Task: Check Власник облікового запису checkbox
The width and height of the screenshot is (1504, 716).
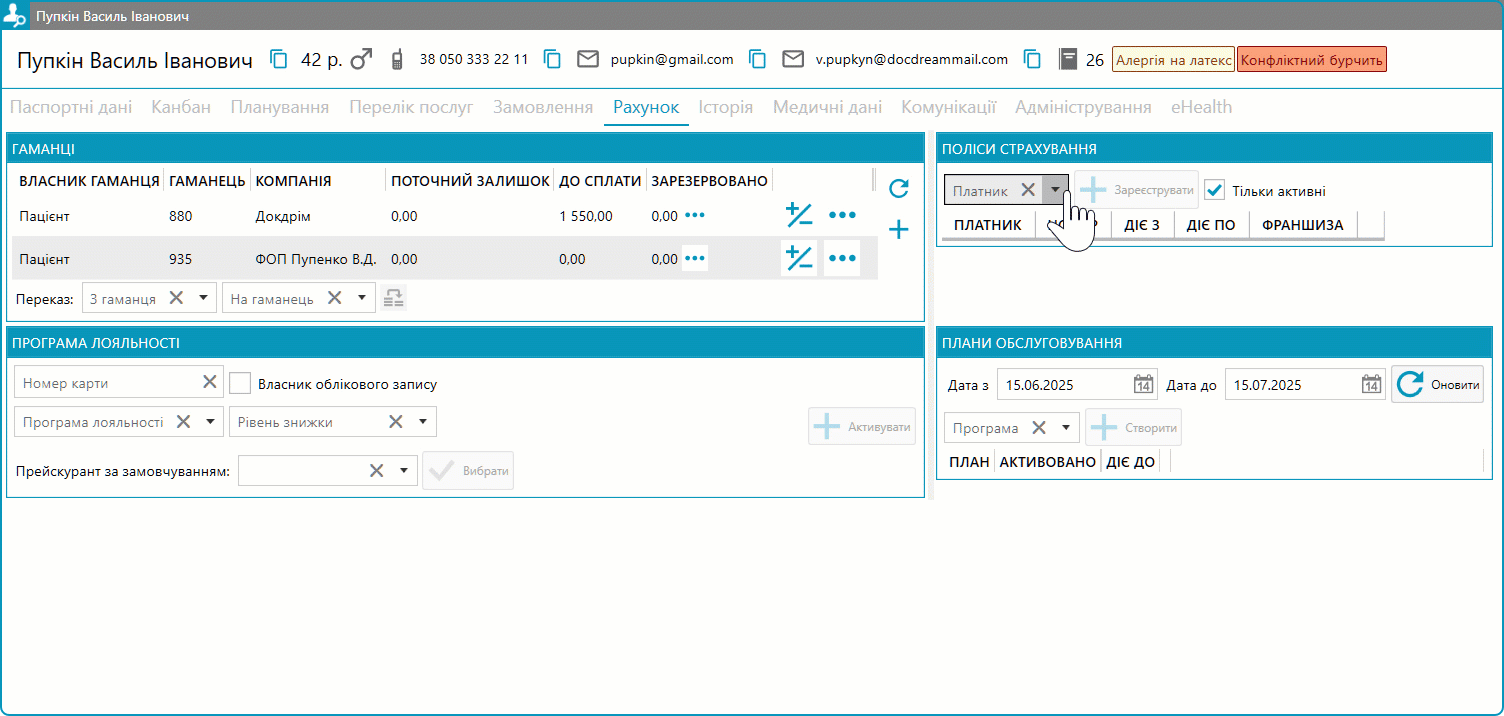Action: pos(240,384)
